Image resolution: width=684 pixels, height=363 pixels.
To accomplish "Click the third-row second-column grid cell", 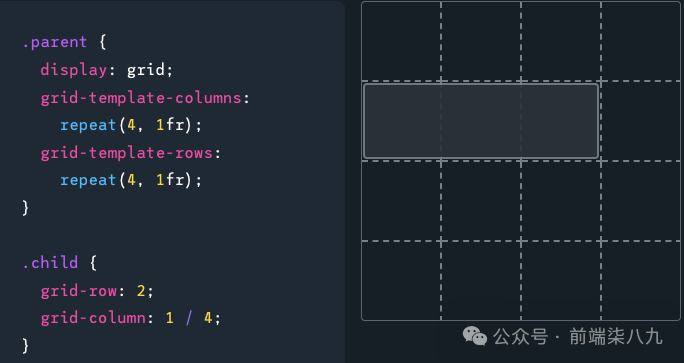I will click(x=481, y=201).
